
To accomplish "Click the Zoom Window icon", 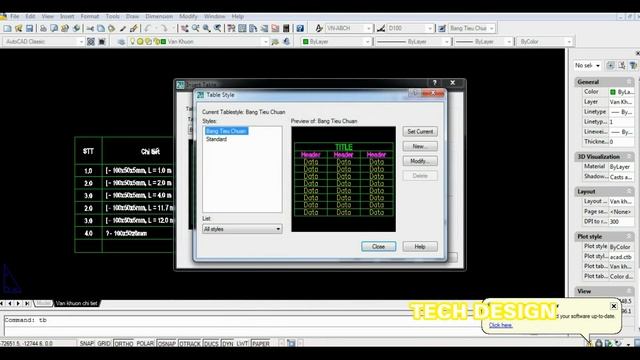I will (x=207, y=28).
